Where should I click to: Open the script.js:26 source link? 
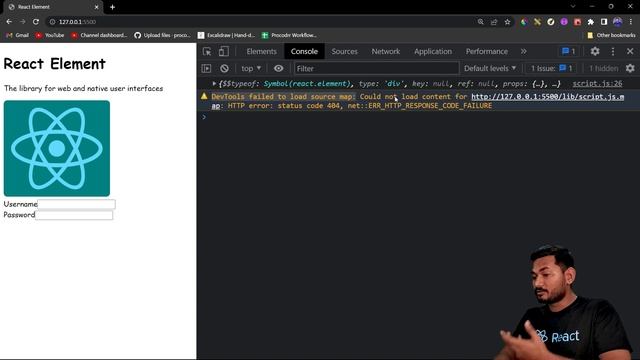(x=597, y=84)
